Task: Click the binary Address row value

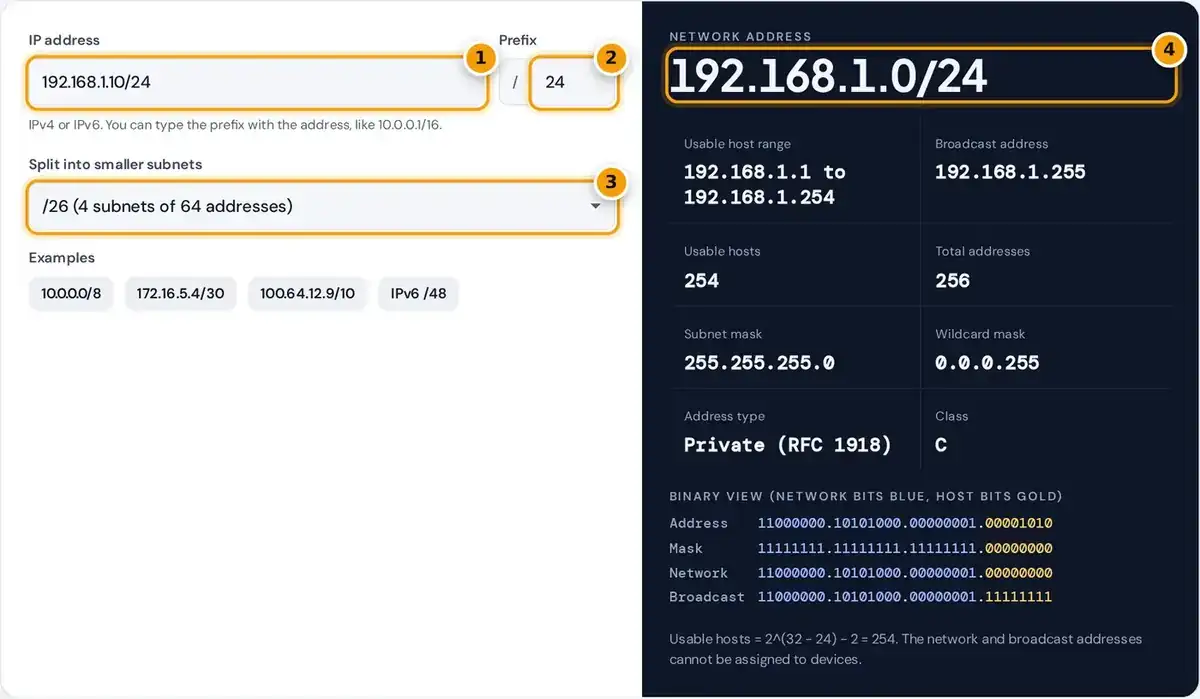Action: click(905, 523)
